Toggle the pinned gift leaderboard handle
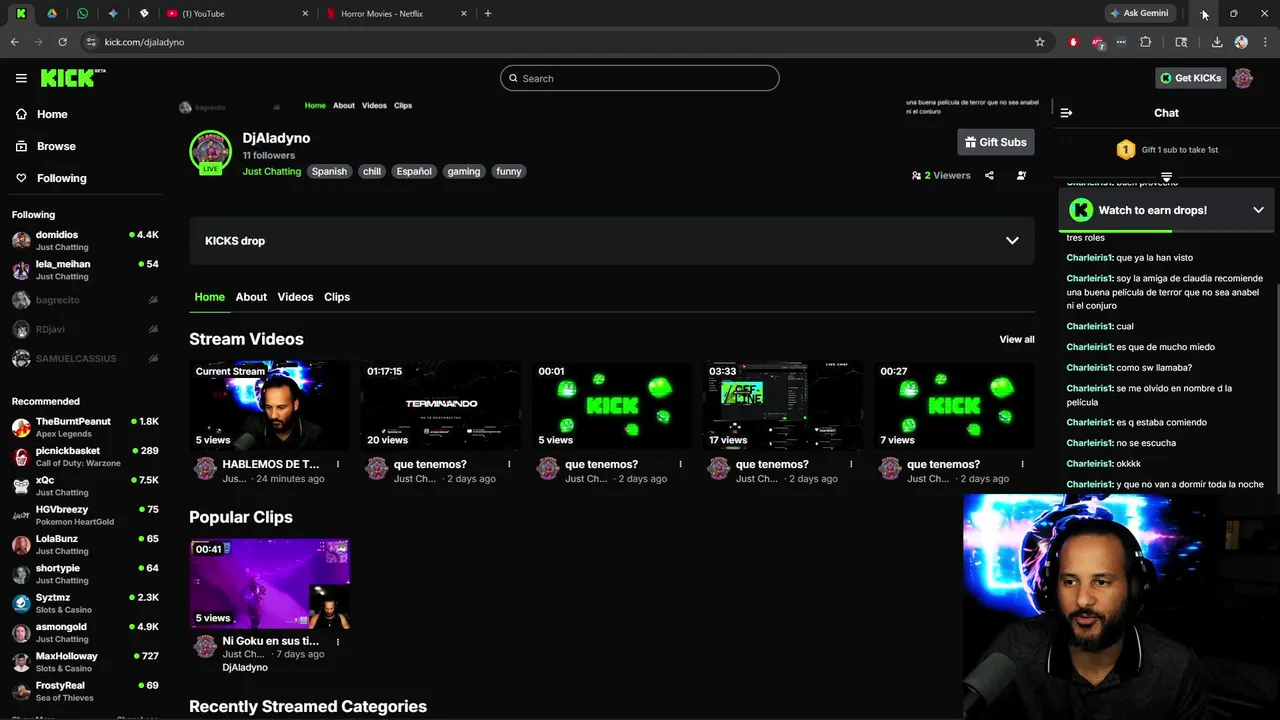The image size is (1280, 720). (x=1166, y=177)
